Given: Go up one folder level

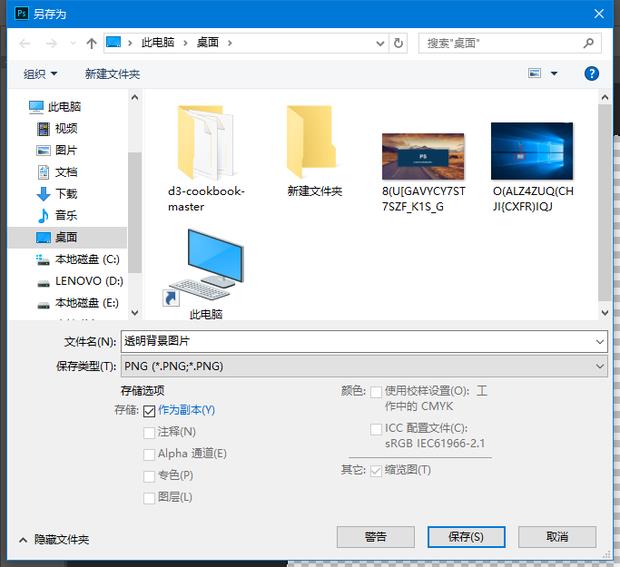Looking at the screenshot, I should [91, 43].
